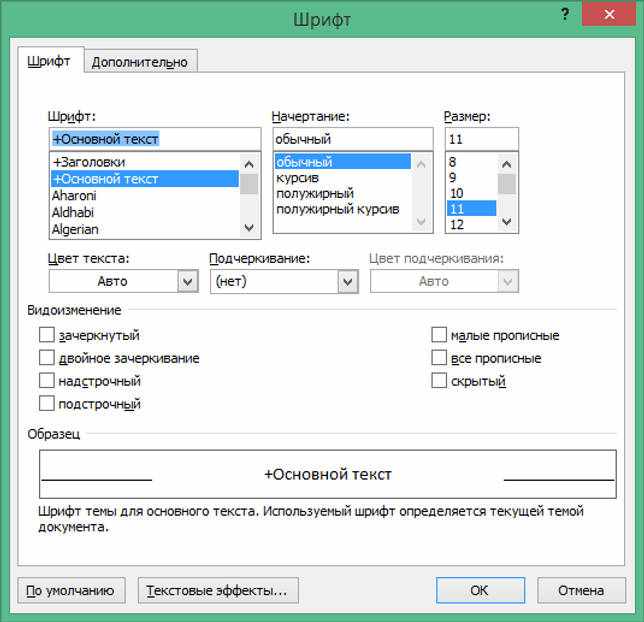Toggle the скрытый checkbox
Image resolution: width=644 pixels, height=622 pixels.
(439, 381)
